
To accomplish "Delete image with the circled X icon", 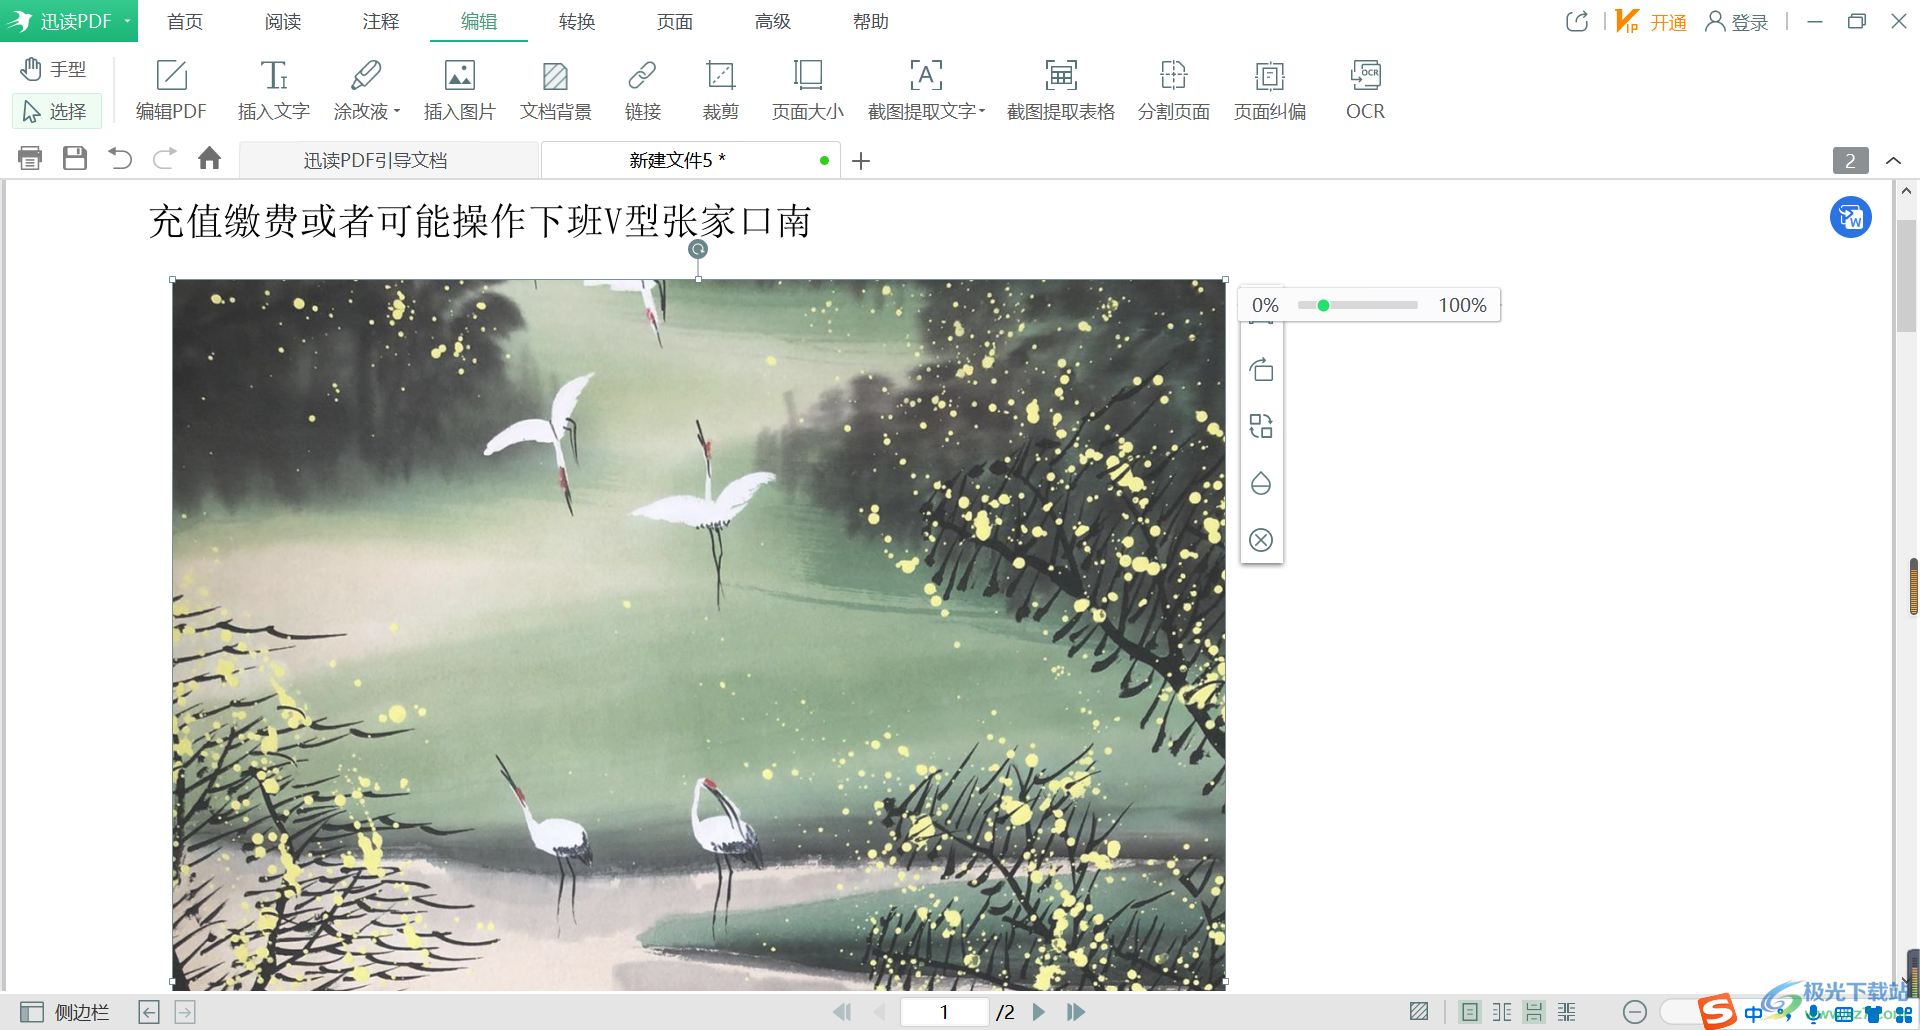I will 1261,540.
